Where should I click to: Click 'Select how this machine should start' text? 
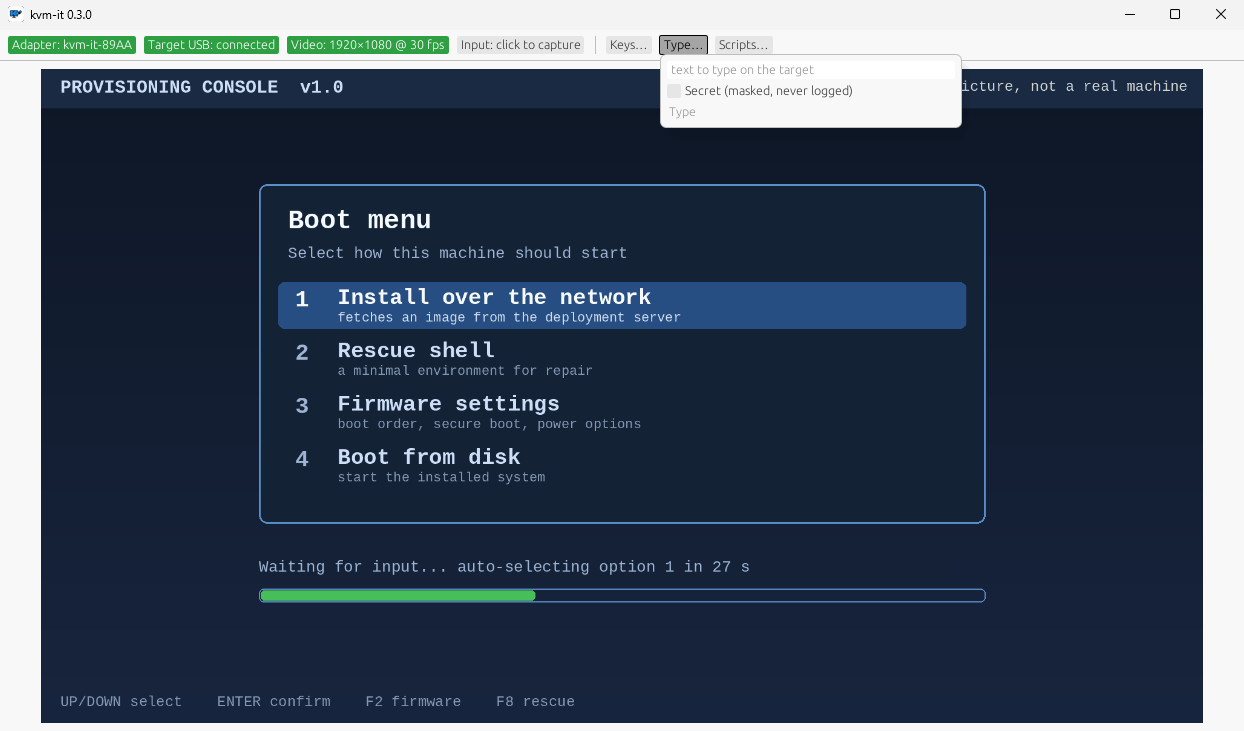click(458, 253)
